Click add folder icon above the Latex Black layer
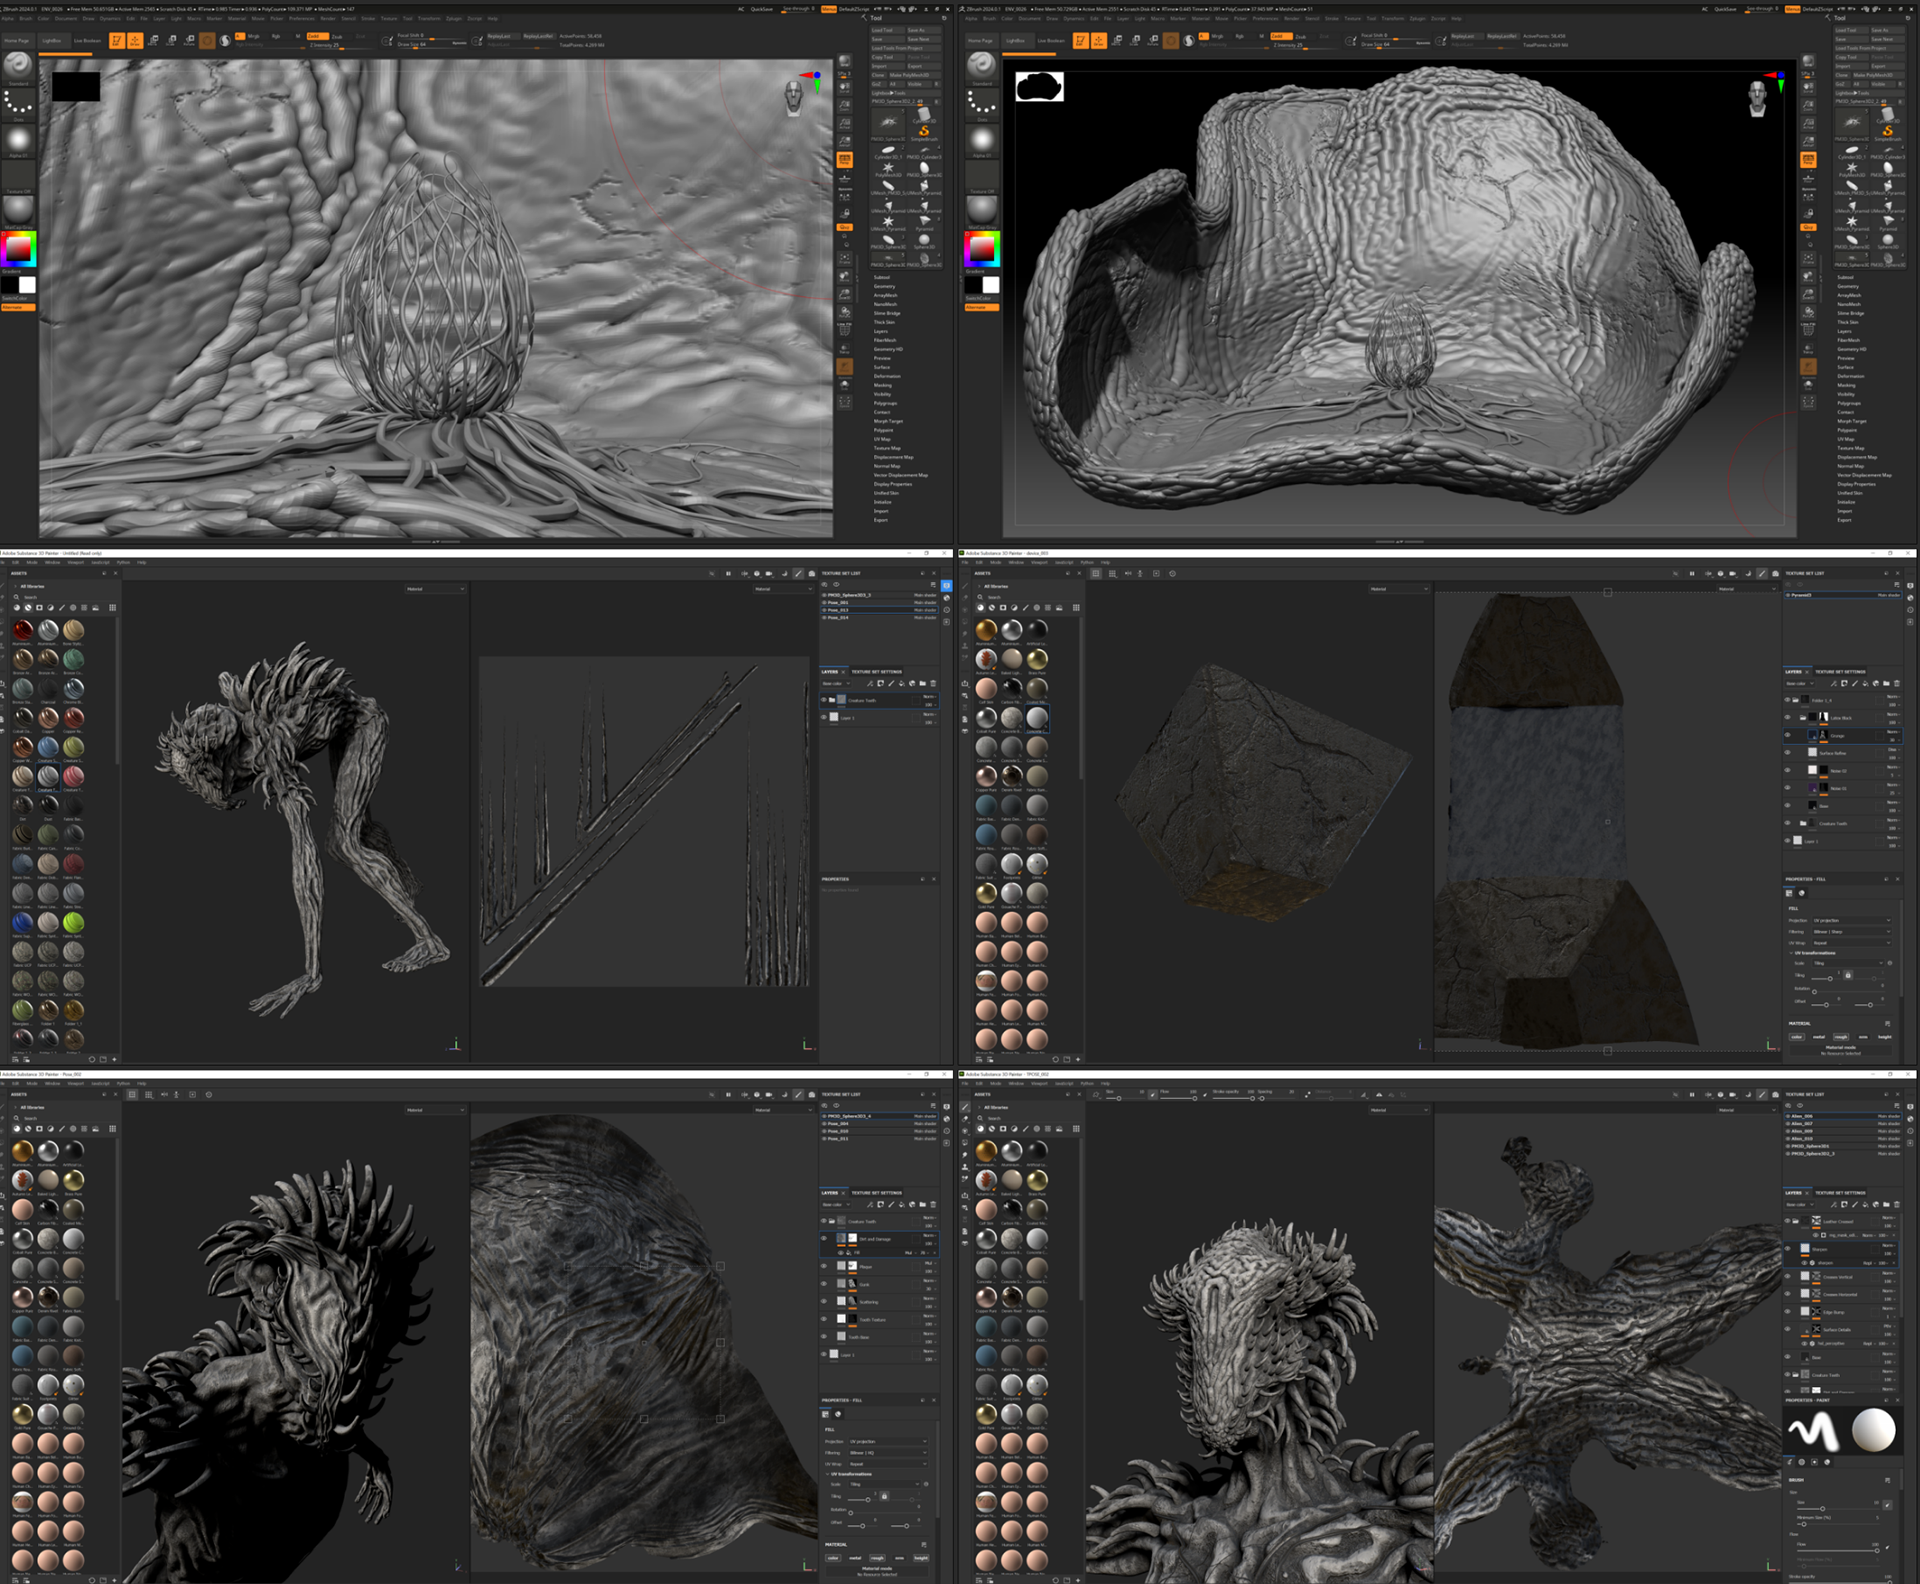This screenshot has height=1584, width=1920. [x=1886, y=684]
